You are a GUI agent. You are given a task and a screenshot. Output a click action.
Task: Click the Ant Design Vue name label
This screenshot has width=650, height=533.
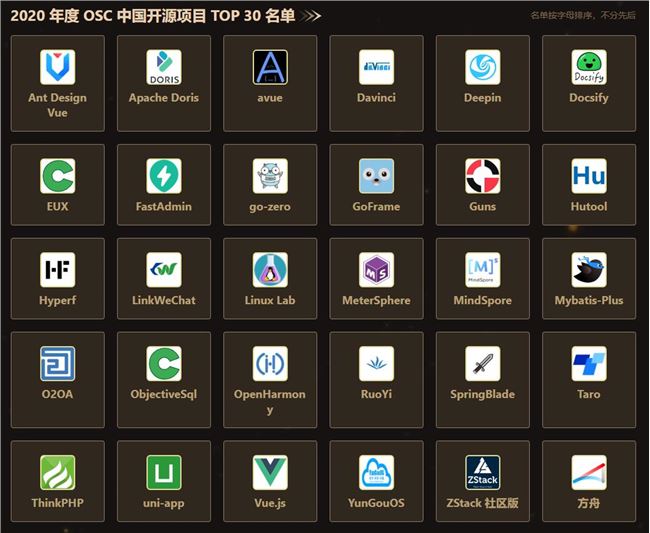(58, 105)
